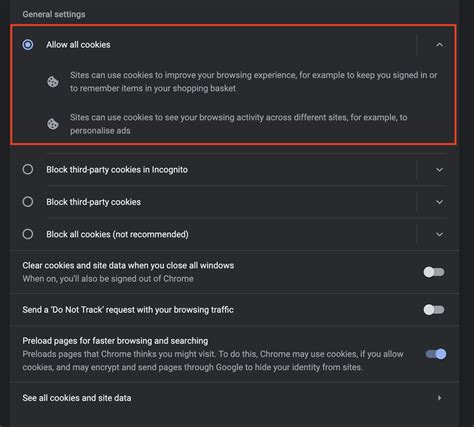474x427 pixels.
Task: Click cookie icon beside browsing experience description
Action: tap(53, 82)
